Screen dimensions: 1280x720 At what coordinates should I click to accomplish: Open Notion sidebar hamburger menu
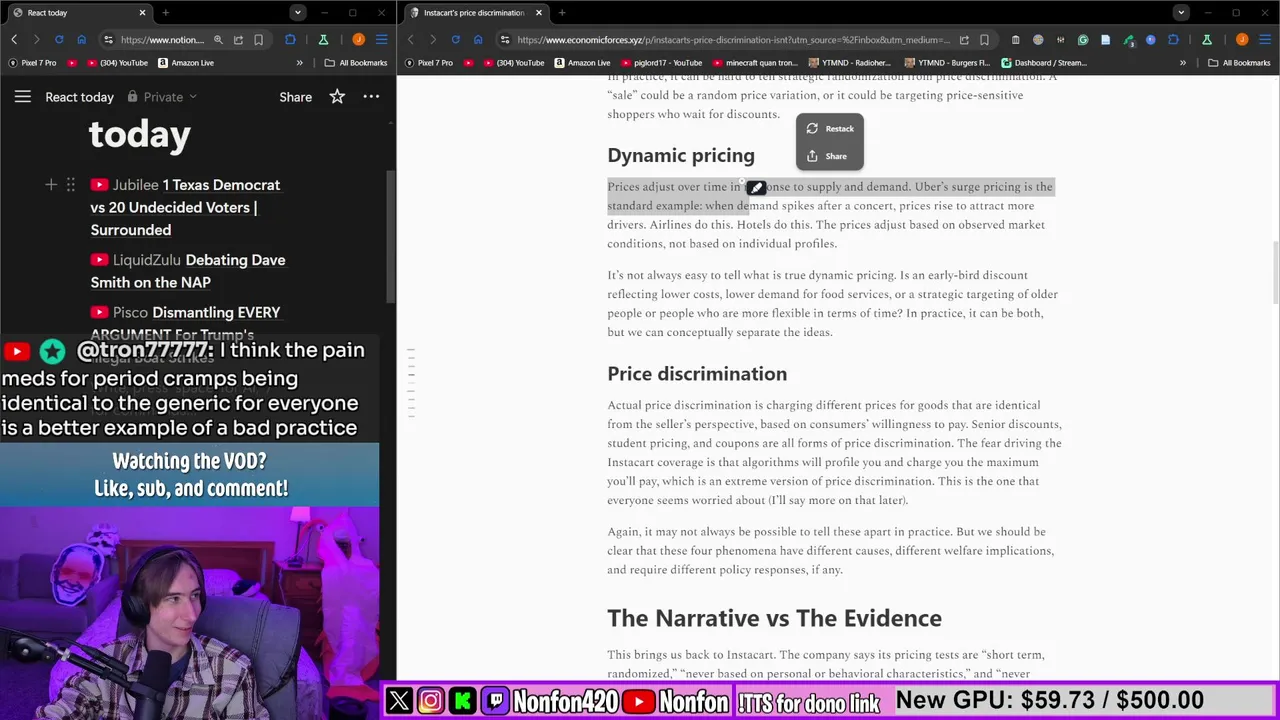[x=22, y=97]
